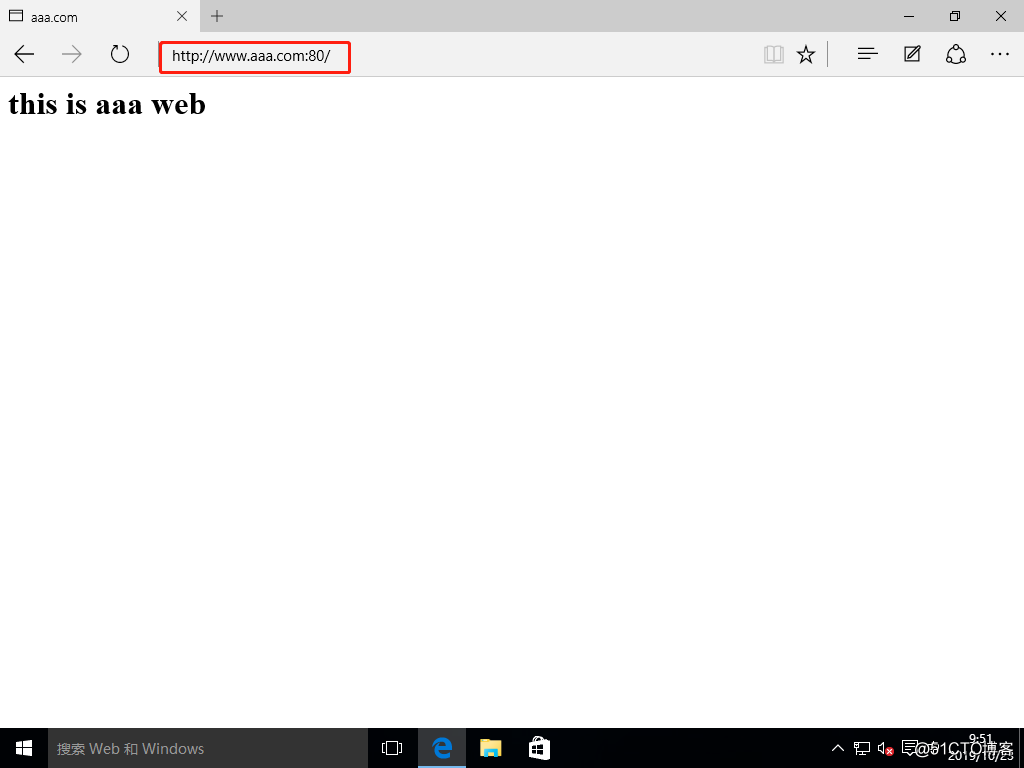Screen dimensions: 1024x768
Task: Select the aaa.com tab
Action: pyautogui.click(x=98, y=16)
